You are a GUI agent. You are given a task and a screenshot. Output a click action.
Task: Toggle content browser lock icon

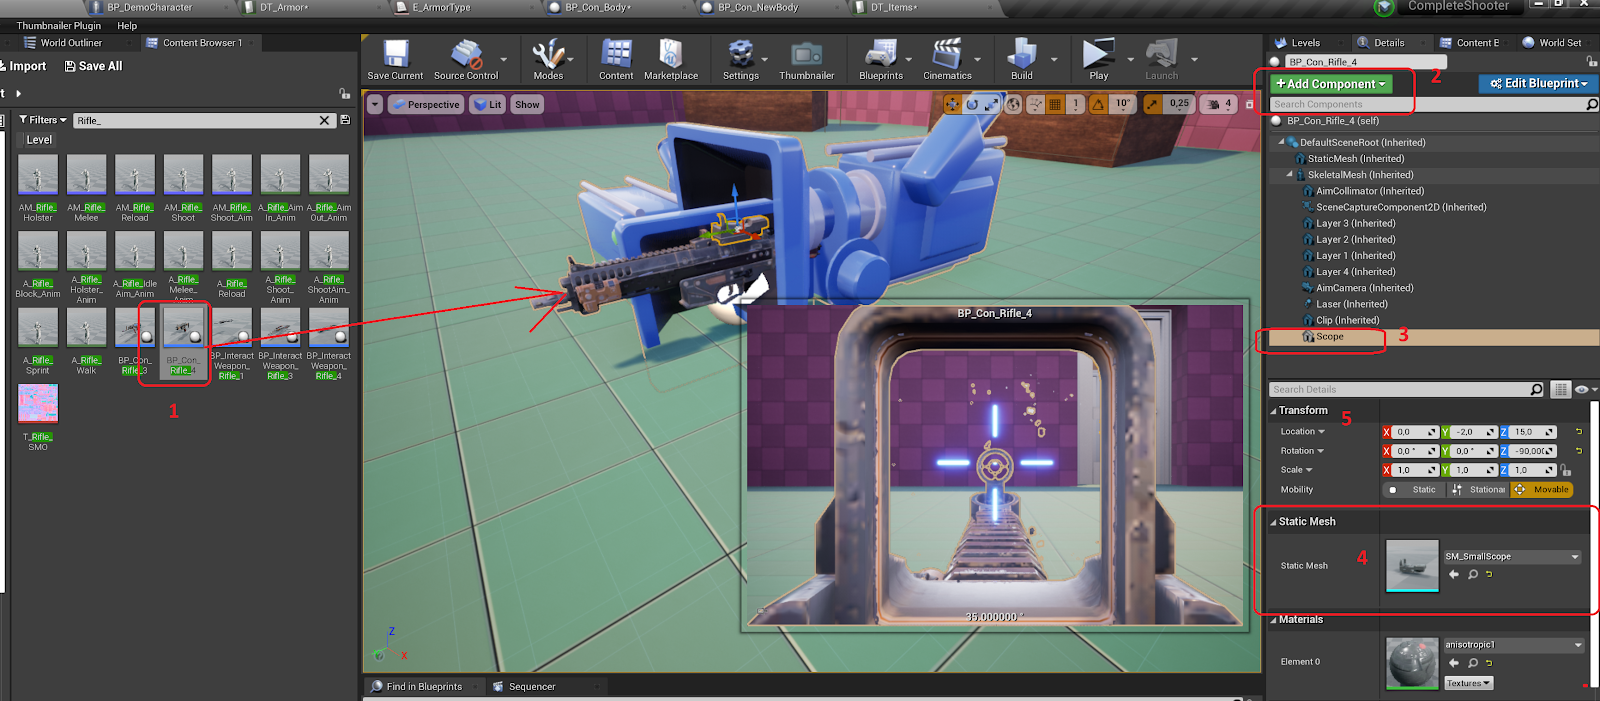(344, 93)
